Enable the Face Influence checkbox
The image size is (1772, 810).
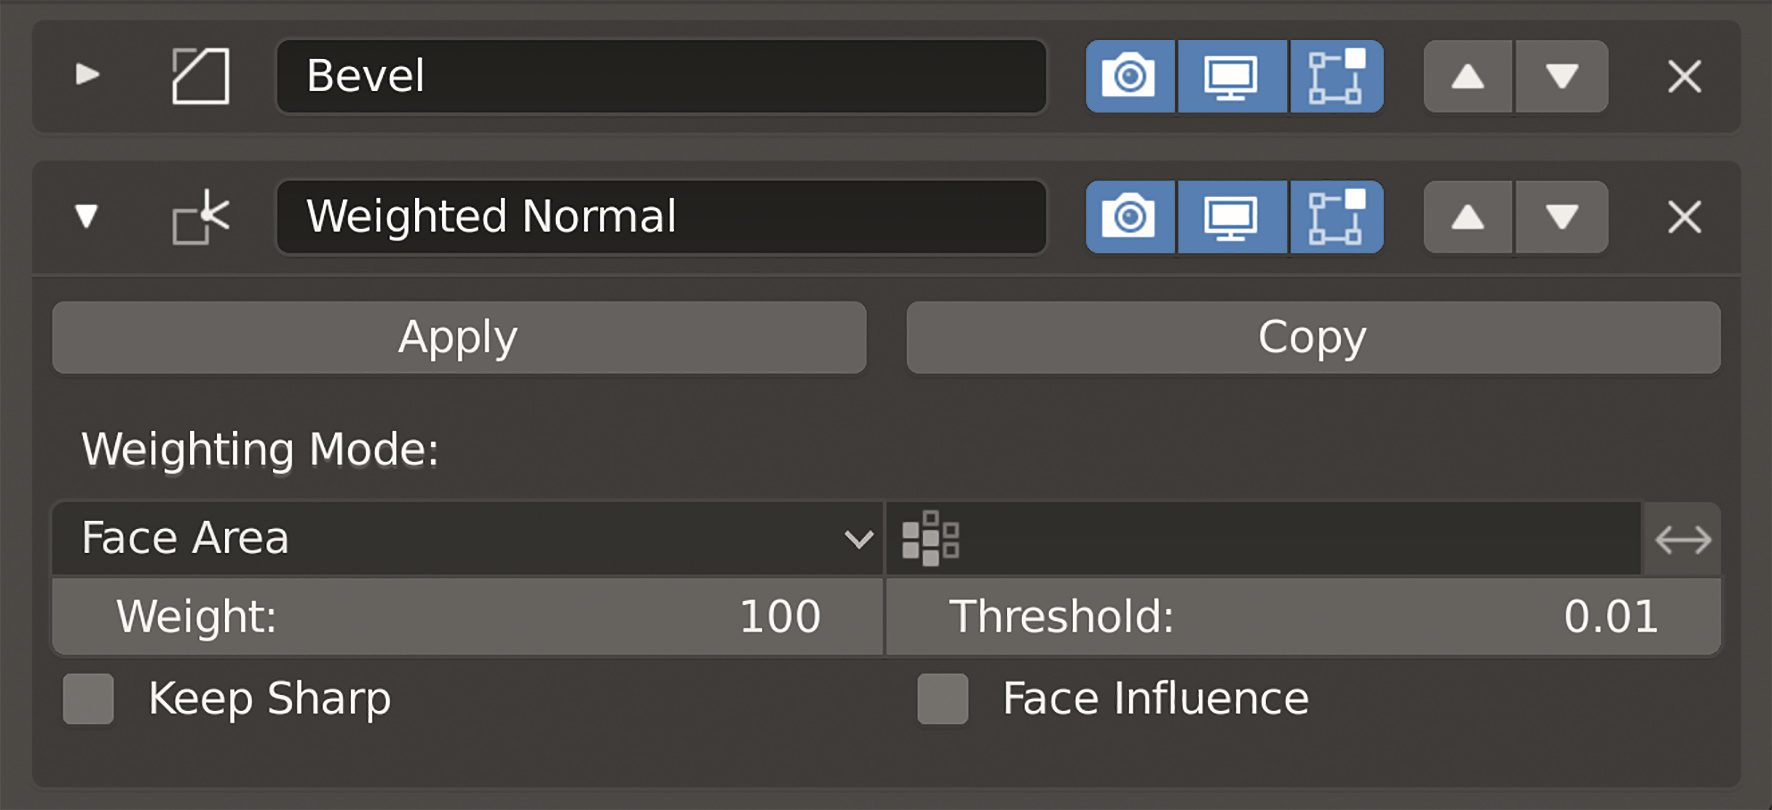(941, 699)
